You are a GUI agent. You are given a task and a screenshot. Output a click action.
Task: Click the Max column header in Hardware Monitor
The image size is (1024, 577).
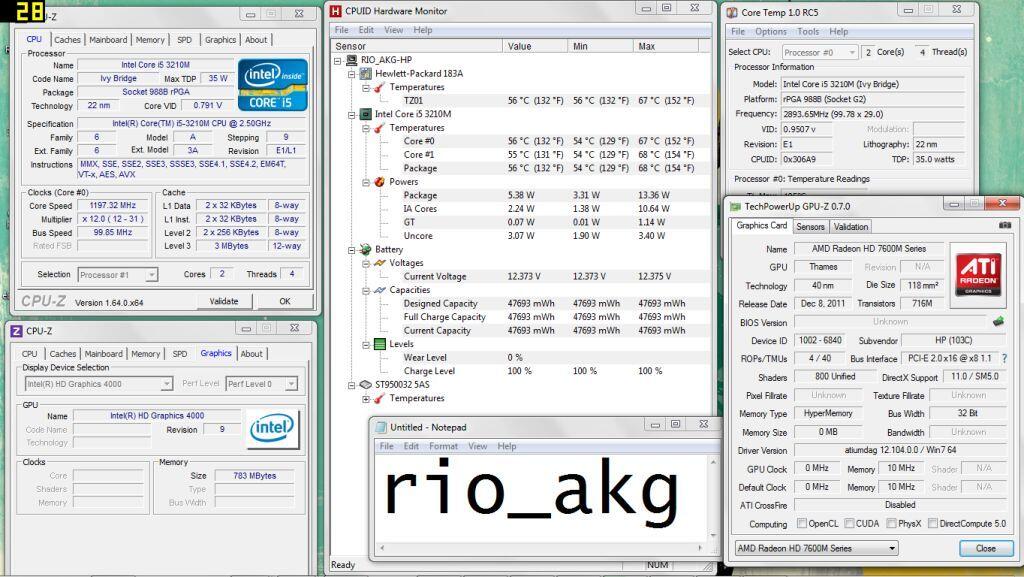[x=665, y=46]
